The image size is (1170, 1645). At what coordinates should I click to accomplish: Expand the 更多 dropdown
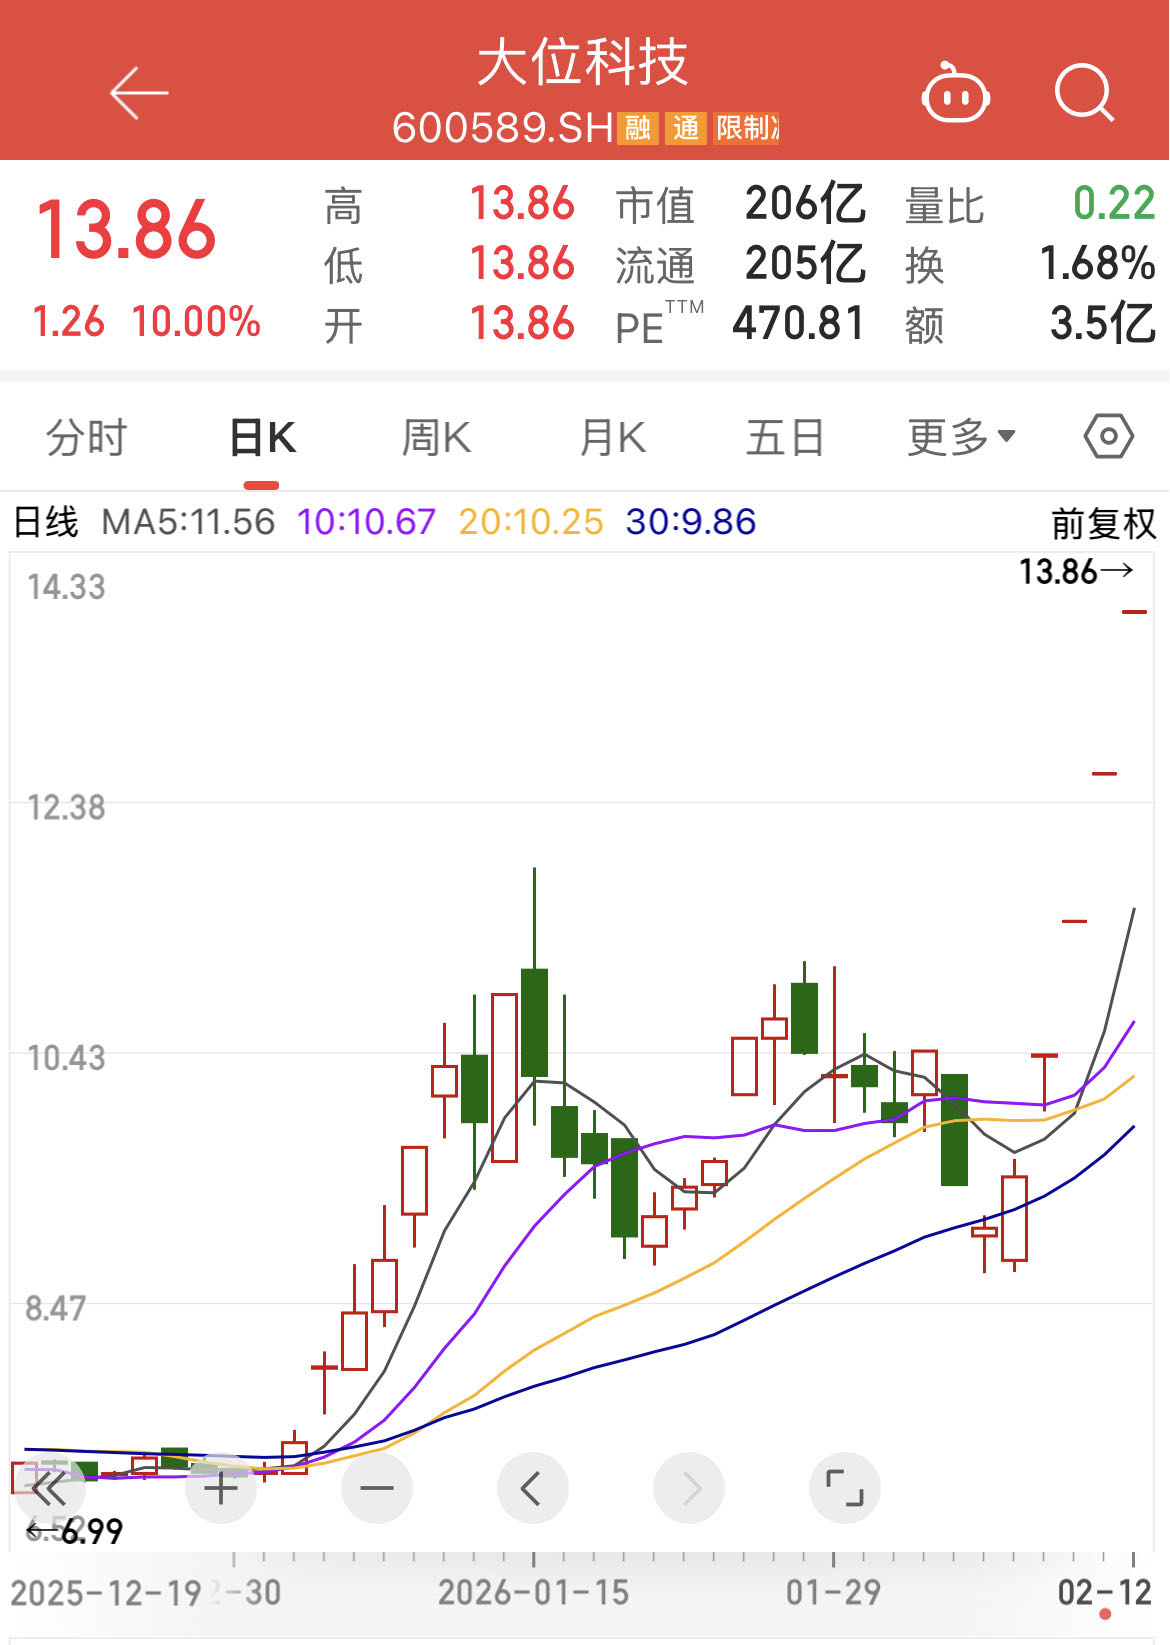[x=961, y=437]
